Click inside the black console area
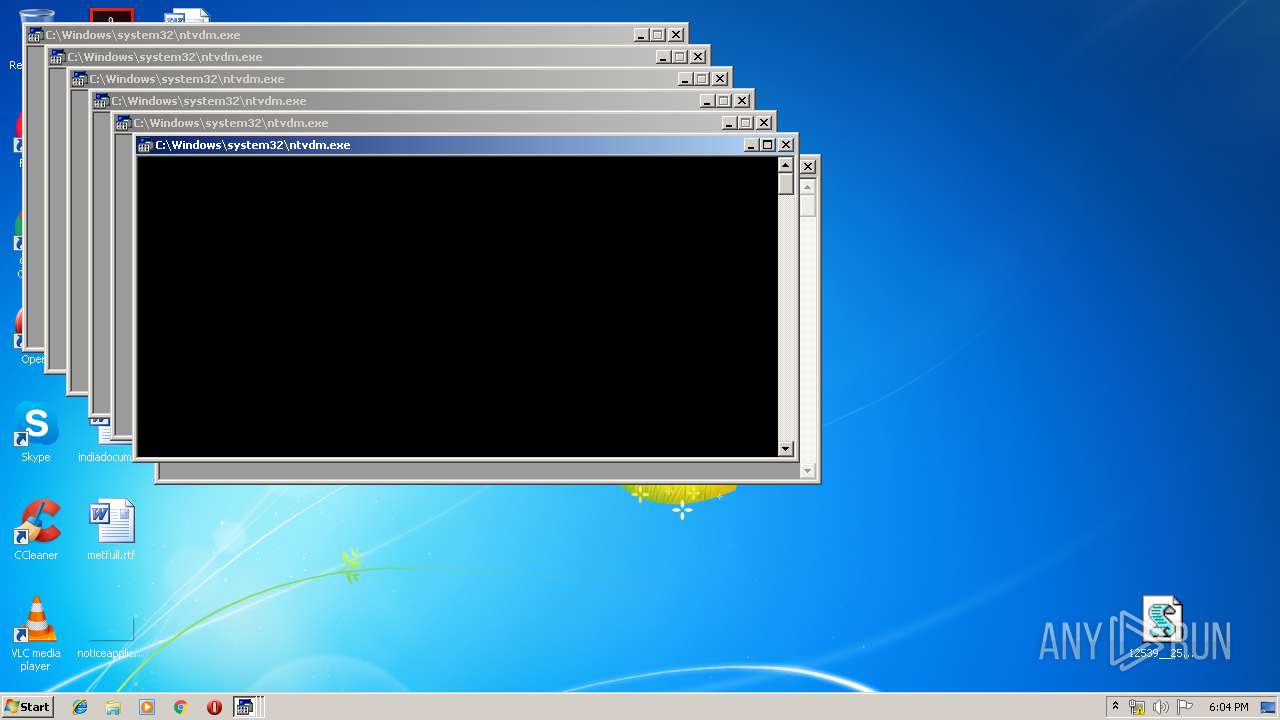 457,307
